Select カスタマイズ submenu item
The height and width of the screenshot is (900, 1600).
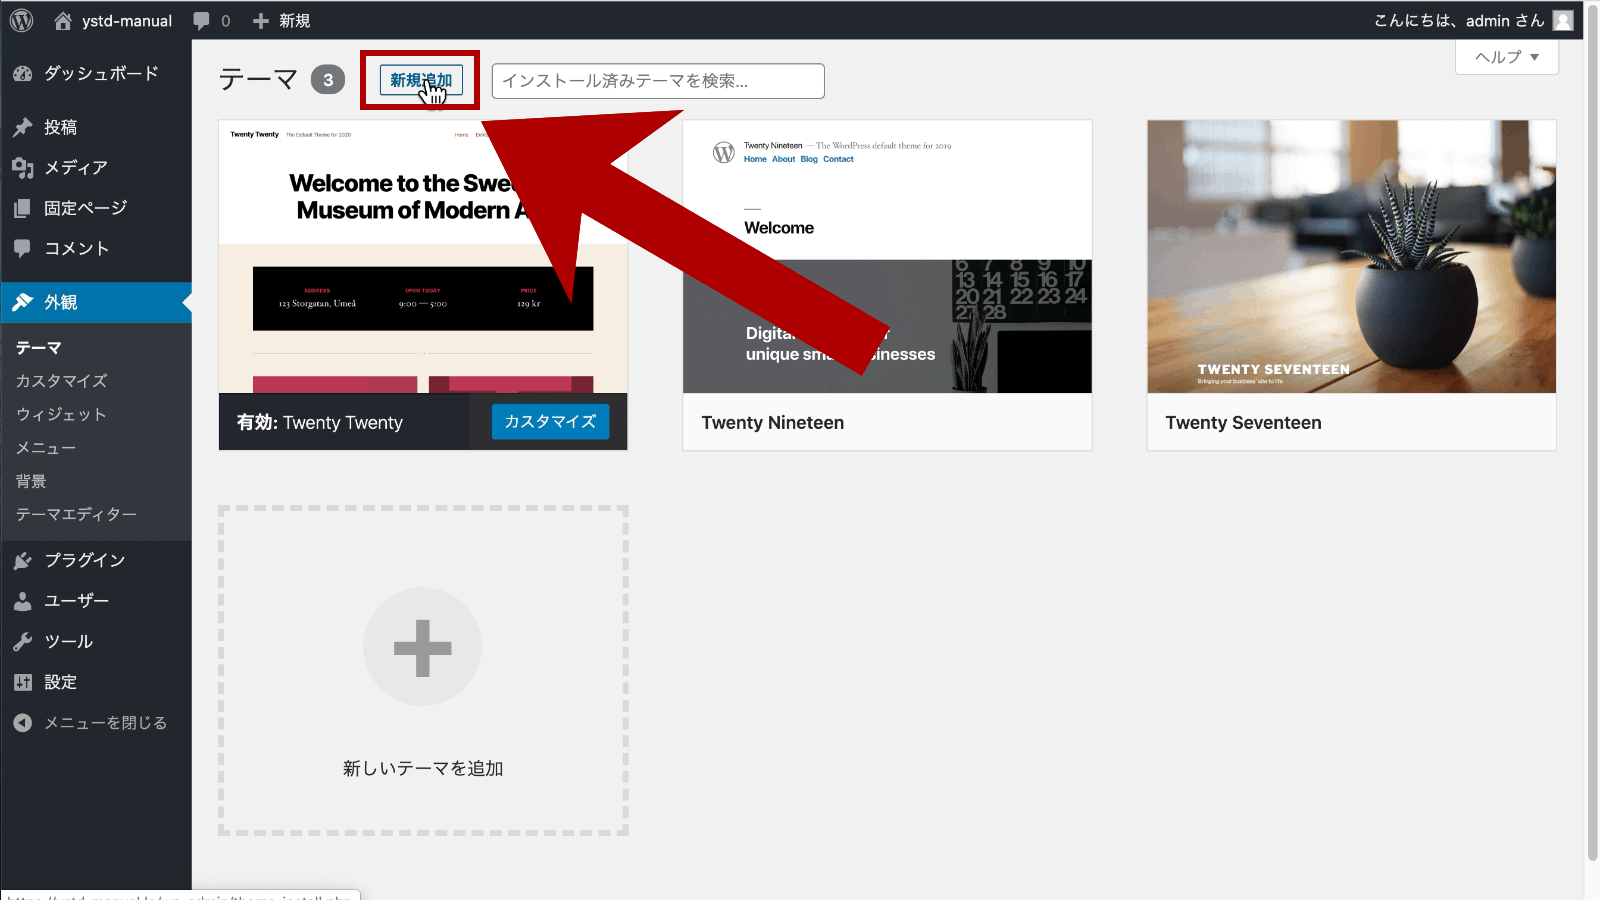tap(61, 381)
